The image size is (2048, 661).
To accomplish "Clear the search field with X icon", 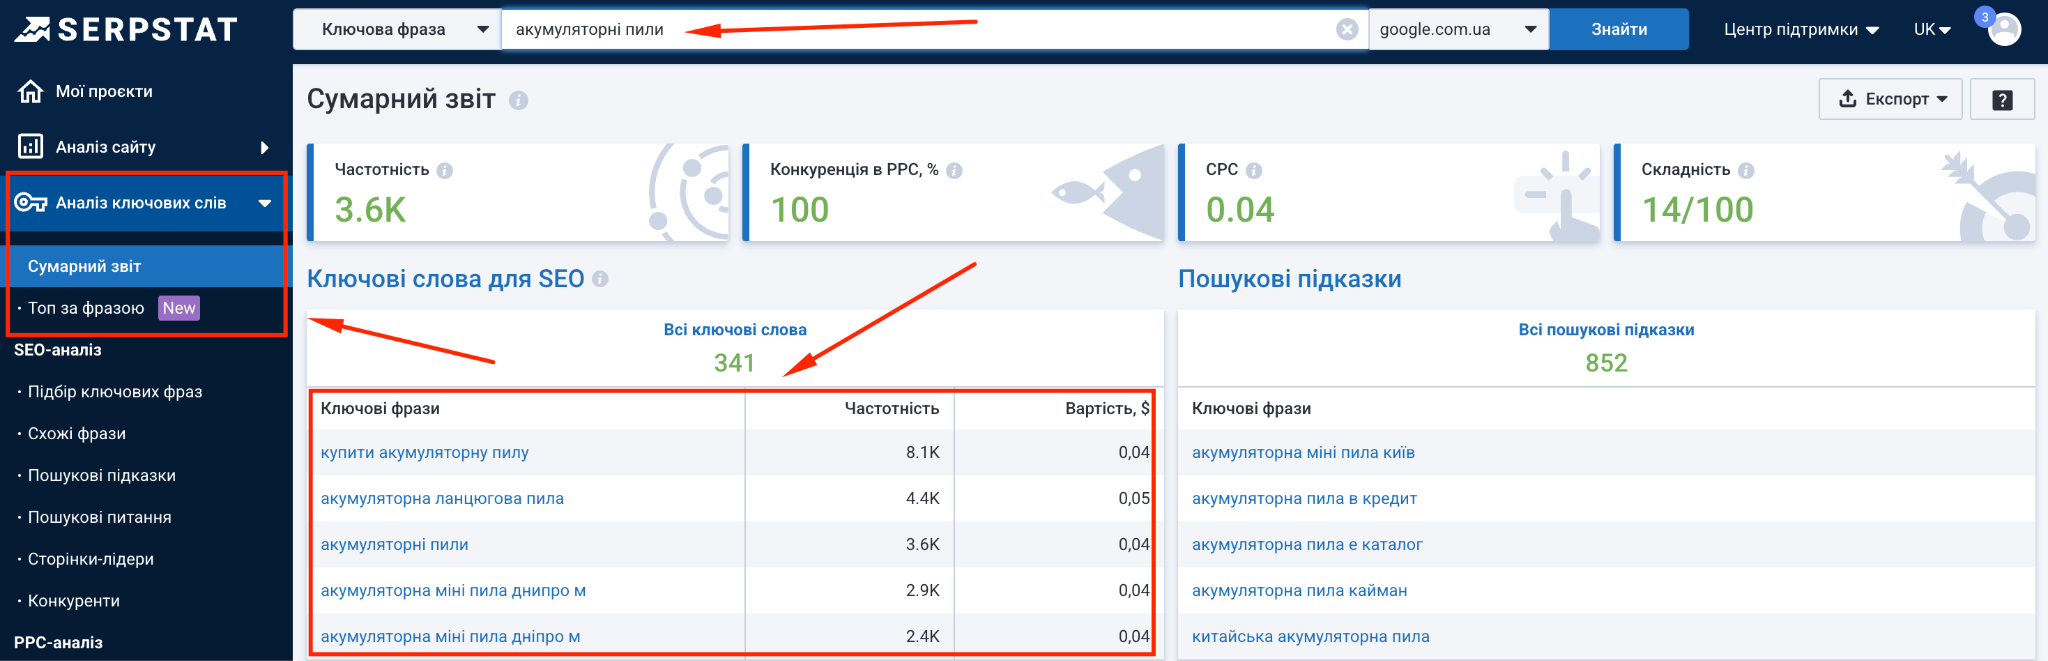I will point(1347,29).
